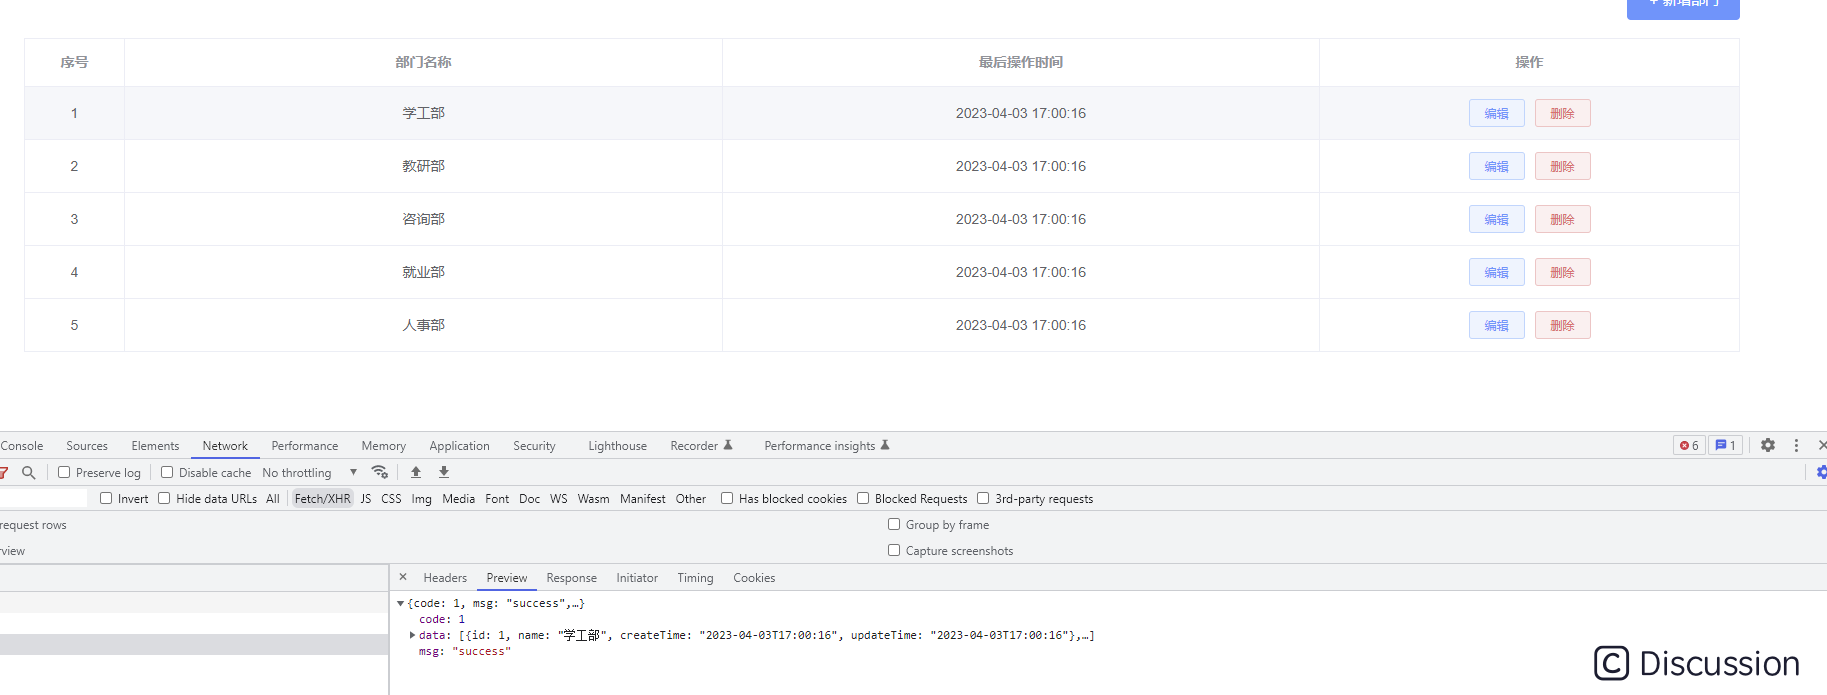This screenshot has height=695, width=1827.
Task: Click the 人事部 department name cell
Action: (x=423, y=325)
